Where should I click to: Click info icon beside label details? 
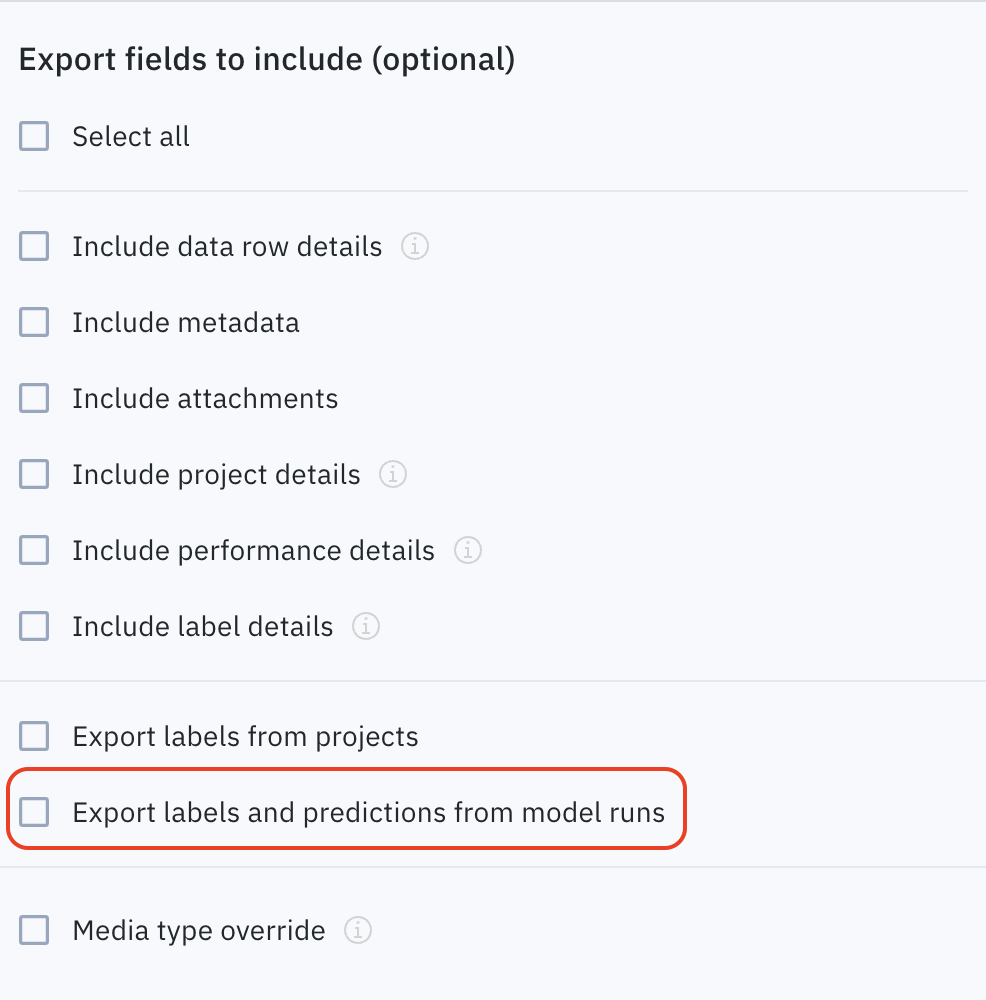(366, 626)
